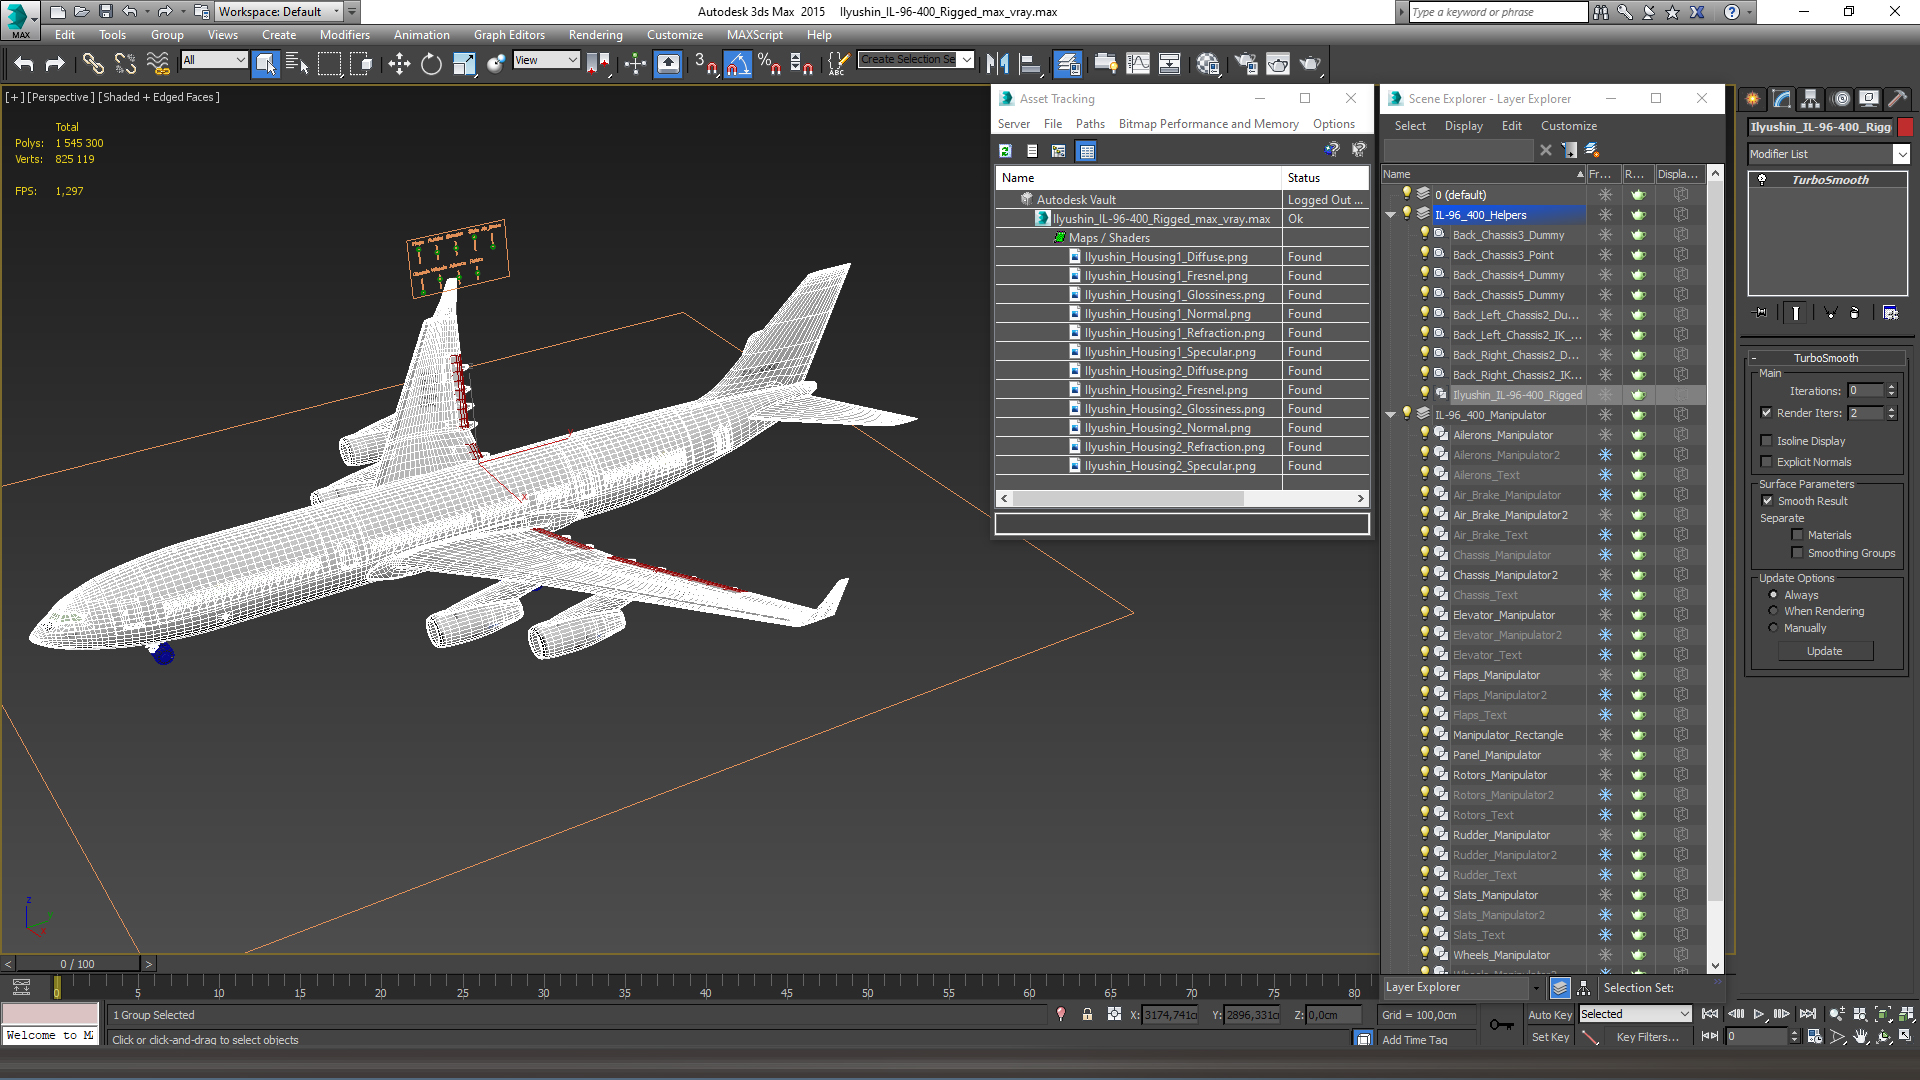The height and width of the screenshot is (1080, 1920).
Task: Click the Iterations input field
Action: (x=1865, y=391)
